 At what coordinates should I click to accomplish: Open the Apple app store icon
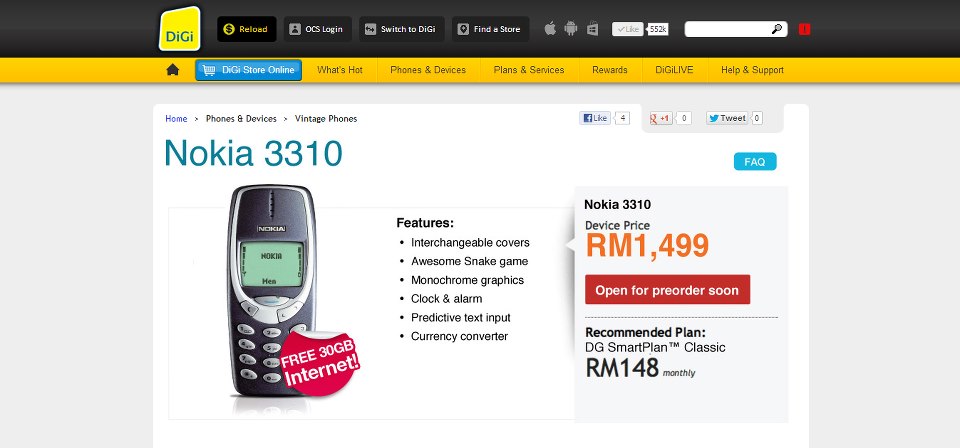click(x=550, y=28)
